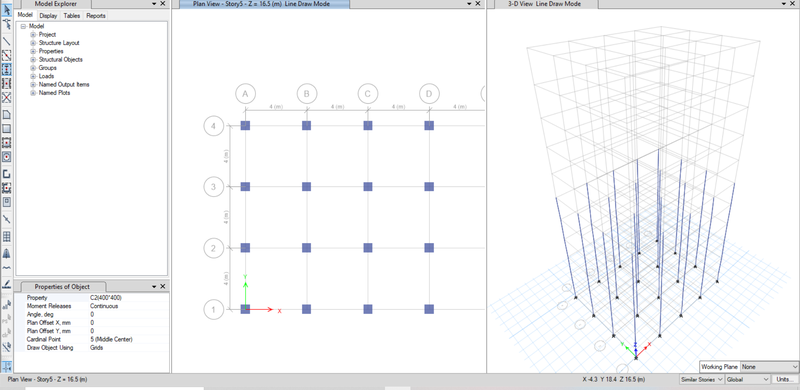Click the Draw Reference Points pencil icon
Viewport: 800px width, 390px height.
tap(7, 284)
